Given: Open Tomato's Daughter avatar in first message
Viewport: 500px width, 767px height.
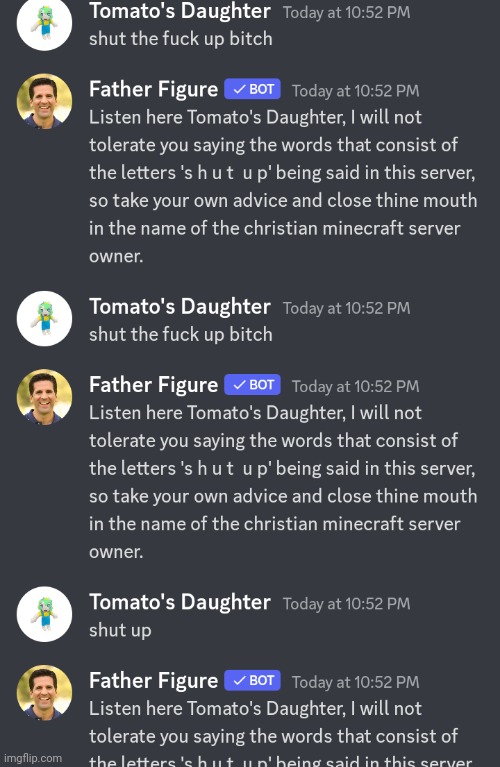Looking at the screenshot, I should click(x=44, y=23).
